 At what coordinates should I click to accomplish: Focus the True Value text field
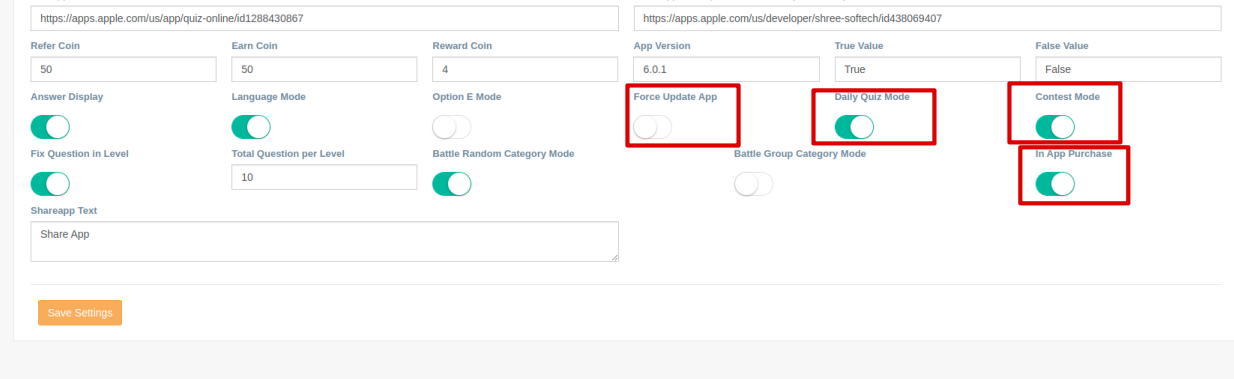coord(927,69)
